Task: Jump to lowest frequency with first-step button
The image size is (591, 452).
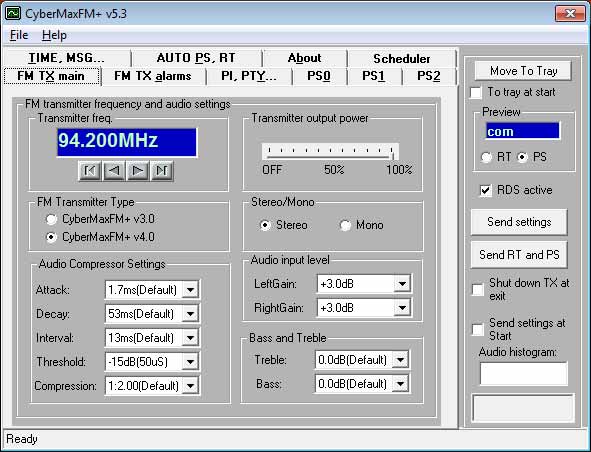Action: point(90,171)
